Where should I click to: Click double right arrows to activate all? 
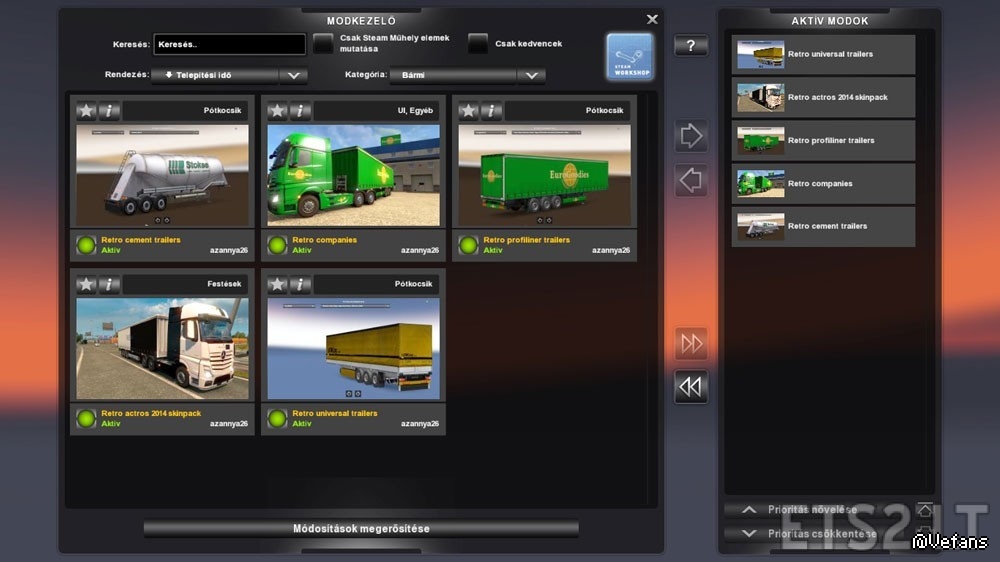[691, 343]
